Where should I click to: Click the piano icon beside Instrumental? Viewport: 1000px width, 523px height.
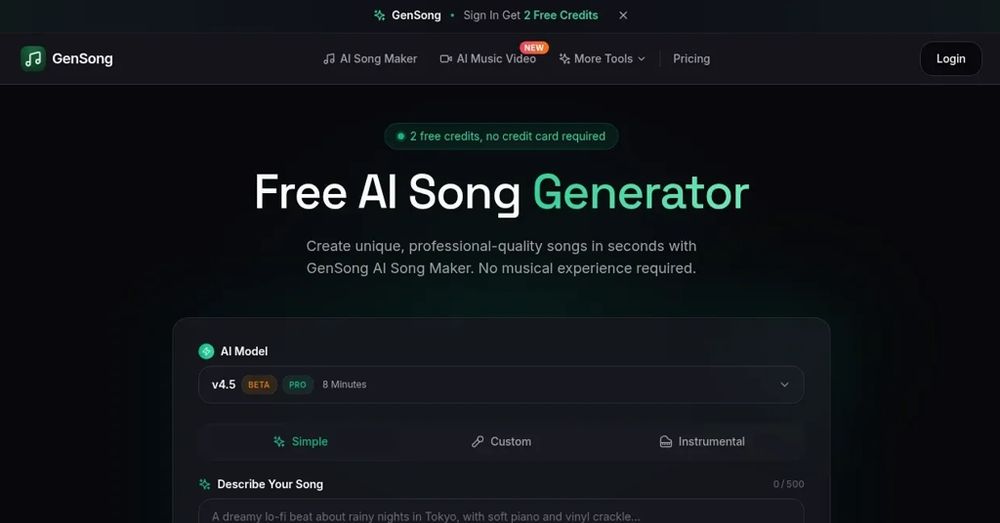pos(666,441)
